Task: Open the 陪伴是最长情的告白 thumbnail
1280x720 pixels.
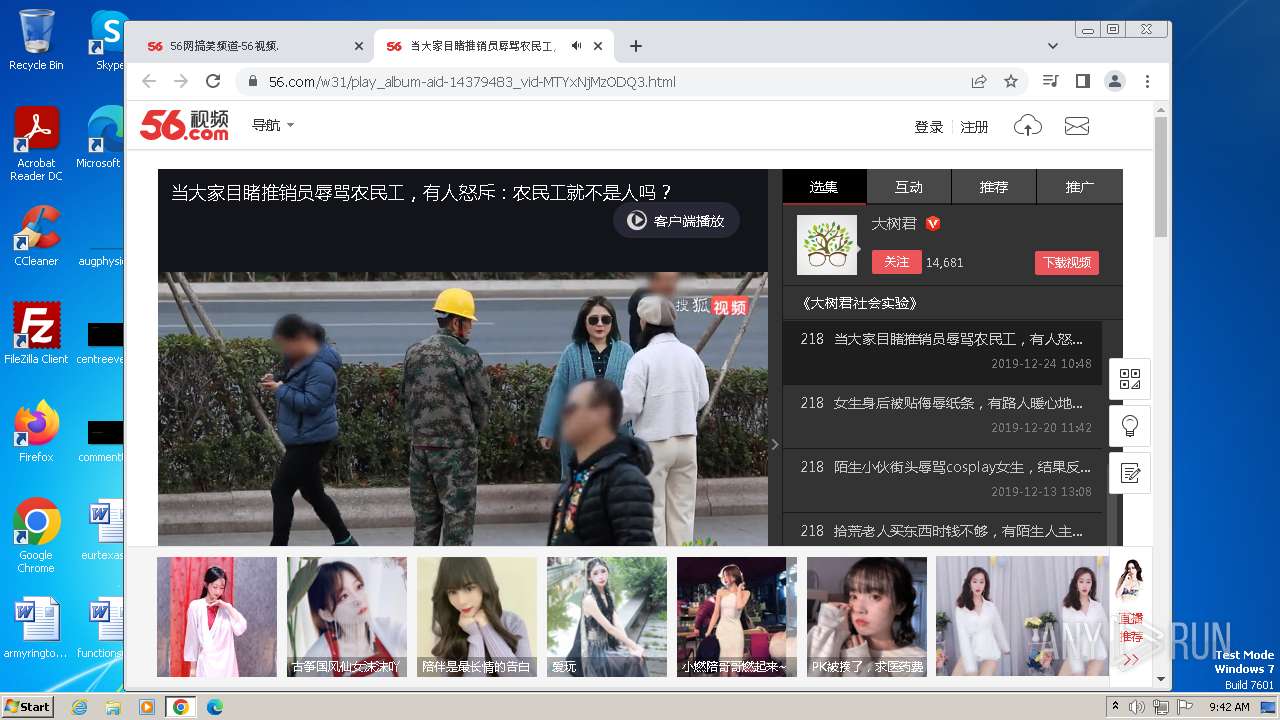Action: [x=477, y=617]
